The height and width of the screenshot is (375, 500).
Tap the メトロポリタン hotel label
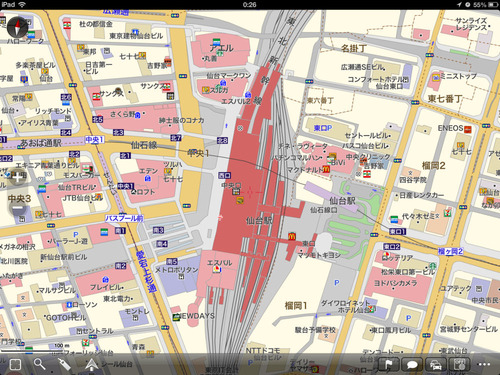176,270
